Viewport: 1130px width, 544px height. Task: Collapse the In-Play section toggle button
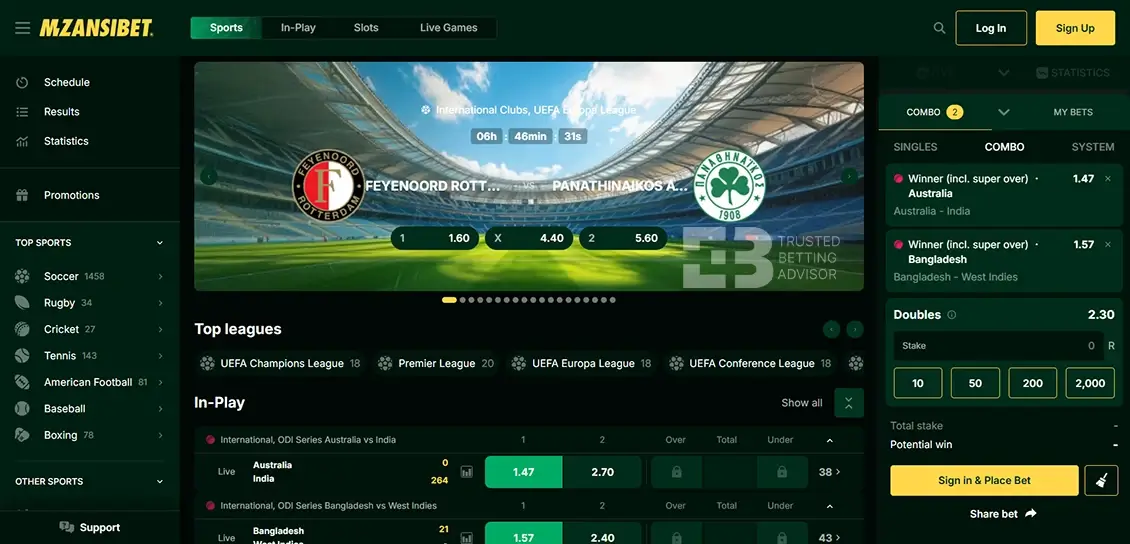tap(848, 402)
